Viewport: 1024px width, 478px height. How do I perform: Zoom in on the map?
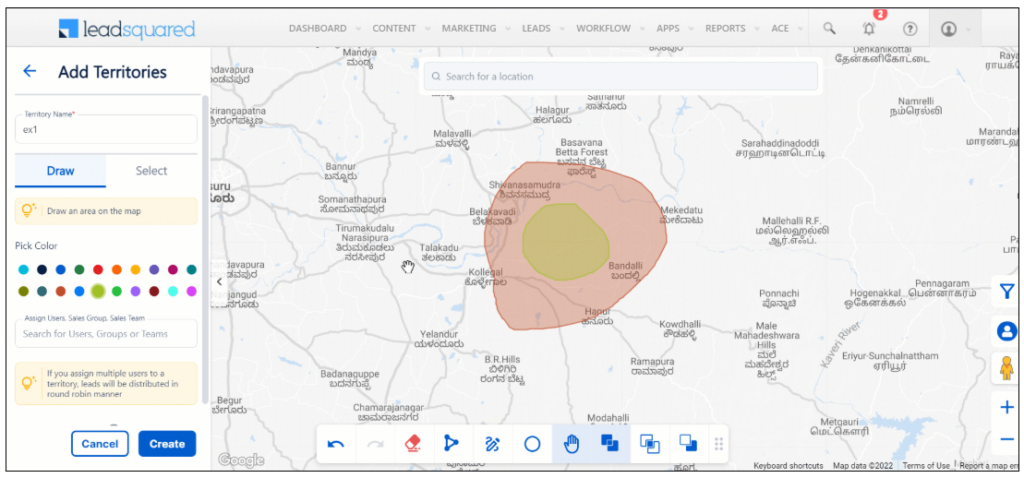tap(1006, 407)
